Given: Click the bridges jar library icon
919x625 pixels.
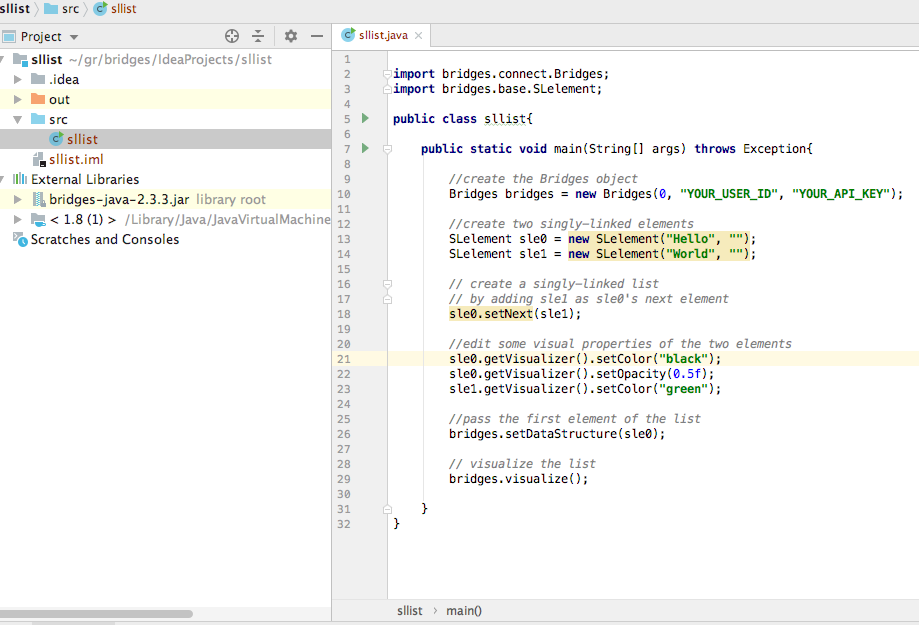Looking at the screenshot, I should coord(39,199).
